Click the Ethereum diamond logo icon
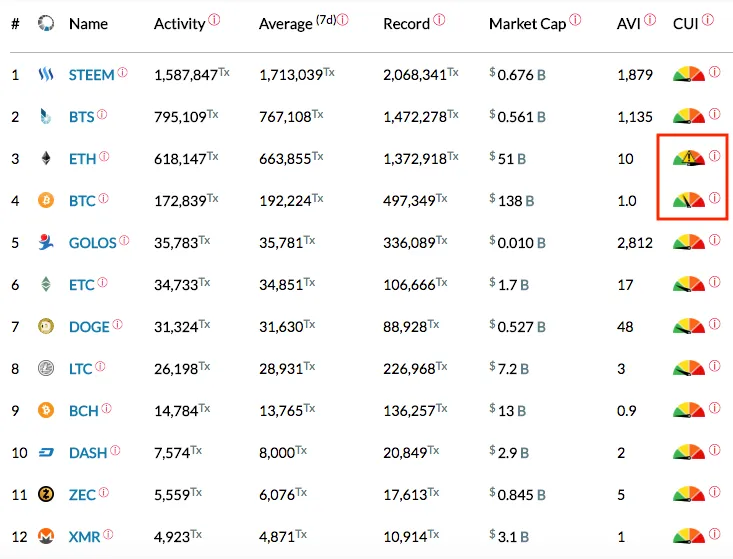This screenshot has width=733, height=559. tap(46, 158)
